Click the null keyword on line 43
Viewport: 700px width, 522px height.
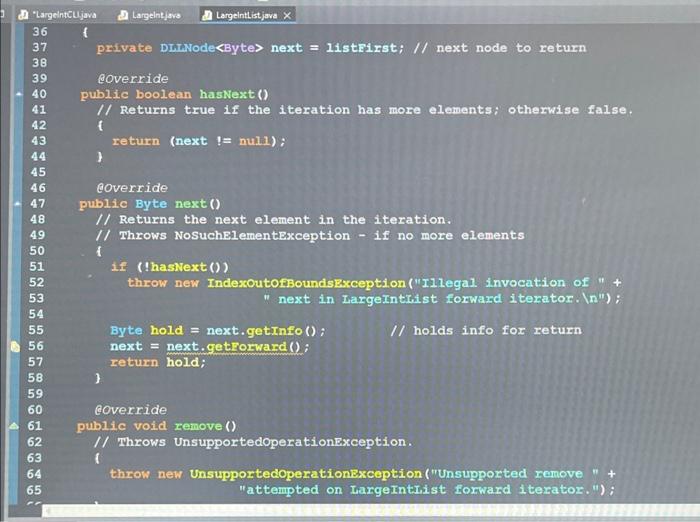(254, 142)
